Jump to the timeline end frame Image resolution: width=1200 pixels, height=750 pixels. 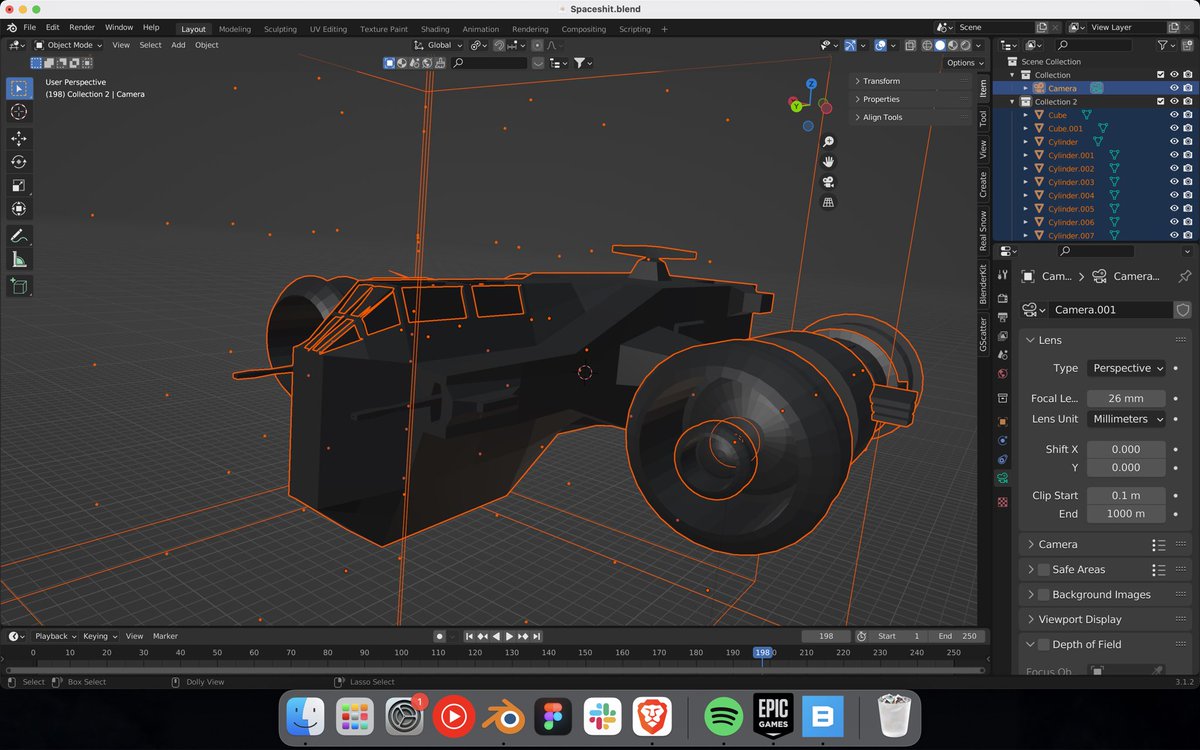point(536,636)
